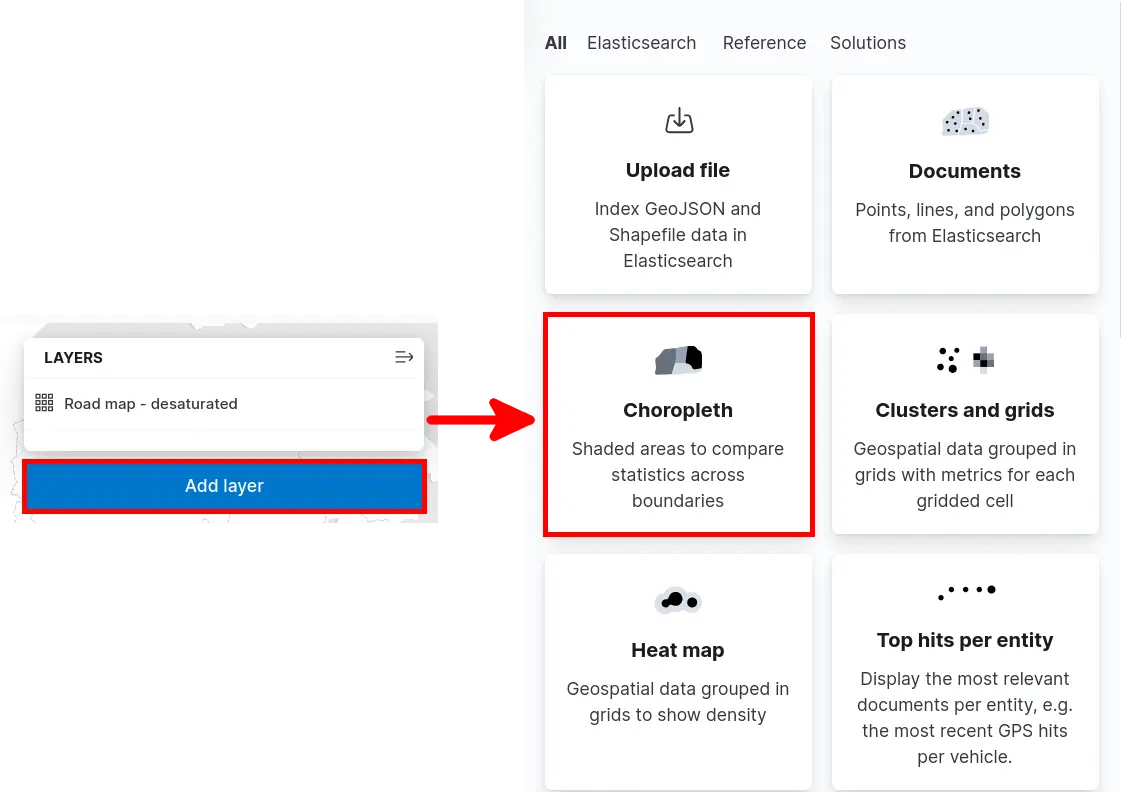Open the Elasticsearch tab
Screen dimensions: 1121x792
click(641, 43)
